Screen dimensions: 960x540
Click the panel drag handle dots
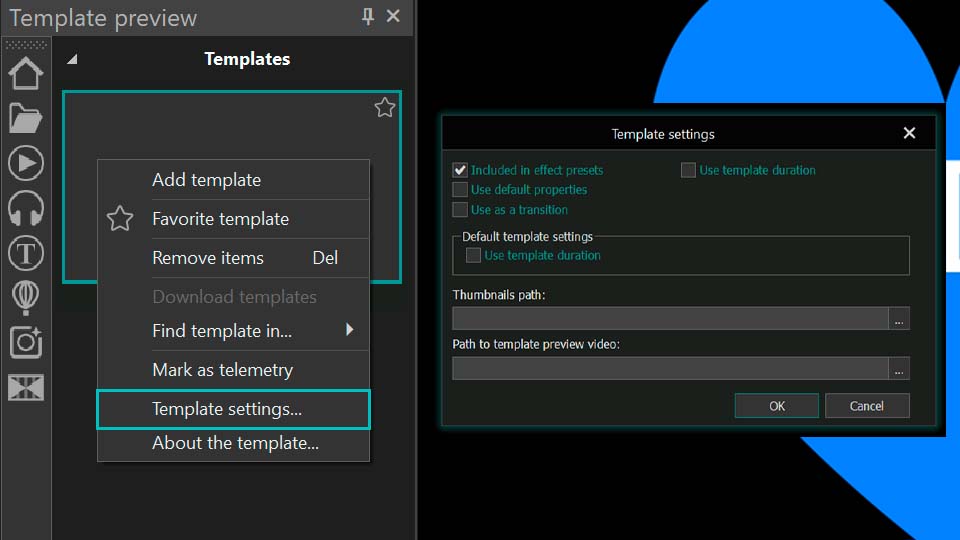(x=26, y=45)
